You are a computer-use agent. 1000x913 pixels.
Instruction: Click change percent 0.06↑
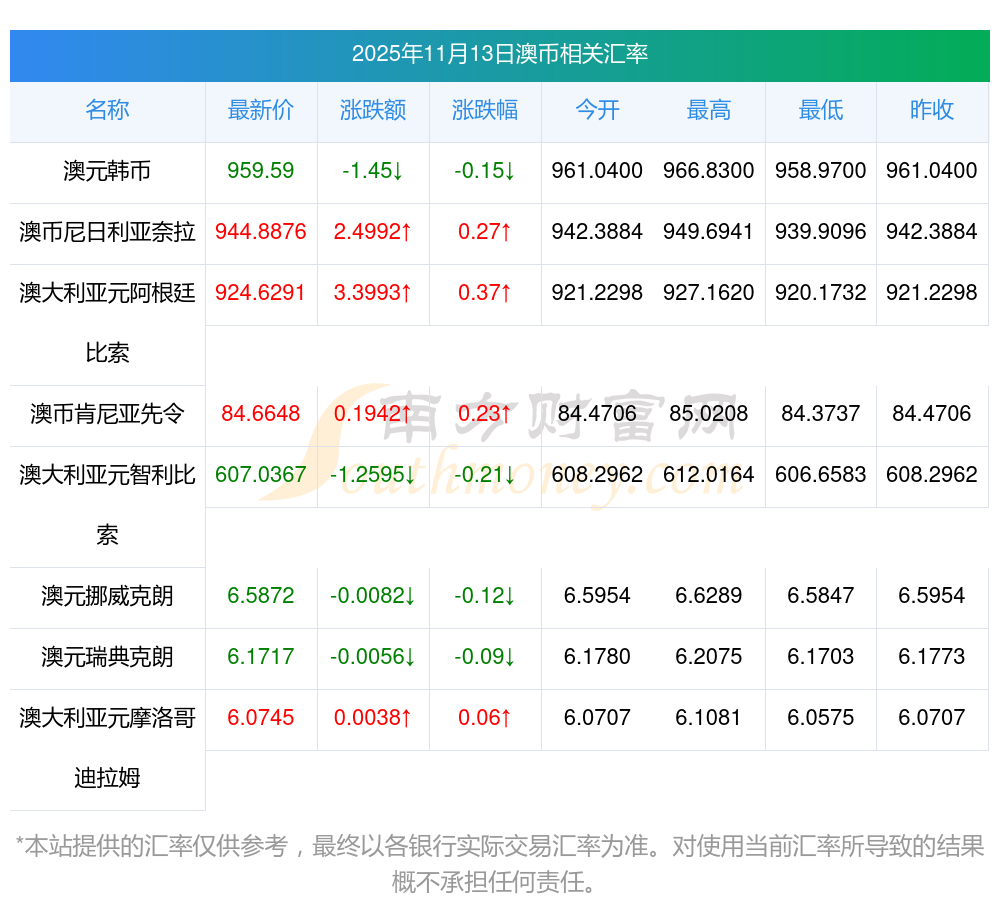coord(485,718)
